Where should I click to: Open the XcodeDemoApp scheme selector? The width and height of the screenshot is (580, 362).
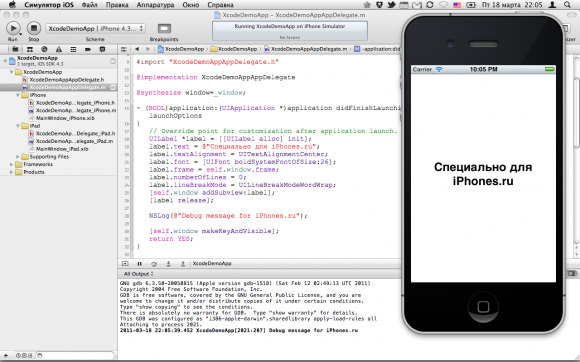(95, 28)
